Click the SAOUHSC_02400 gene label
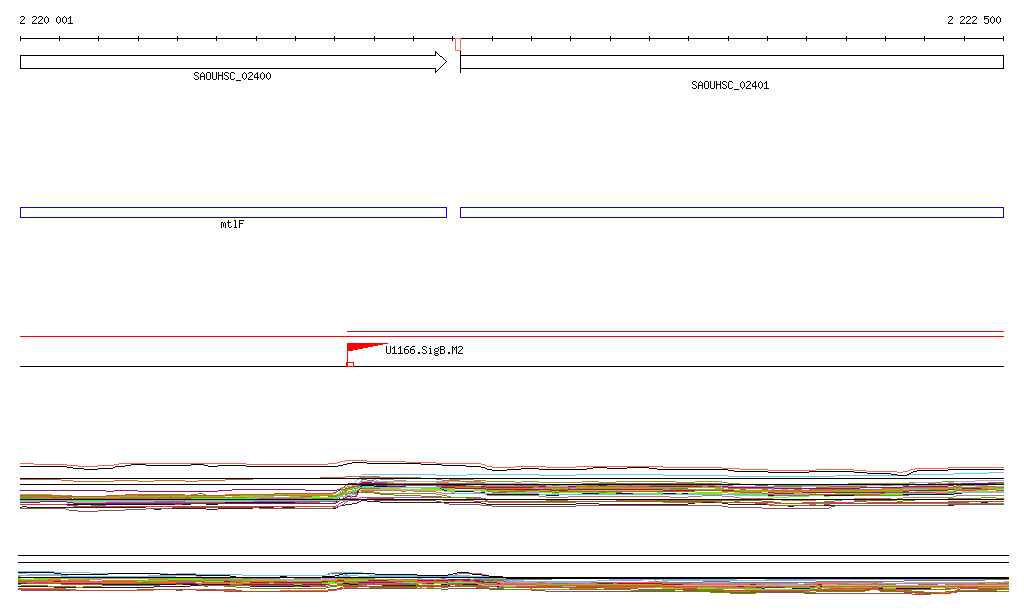This screenshot has width=1024, height=611. click(232, 76)
